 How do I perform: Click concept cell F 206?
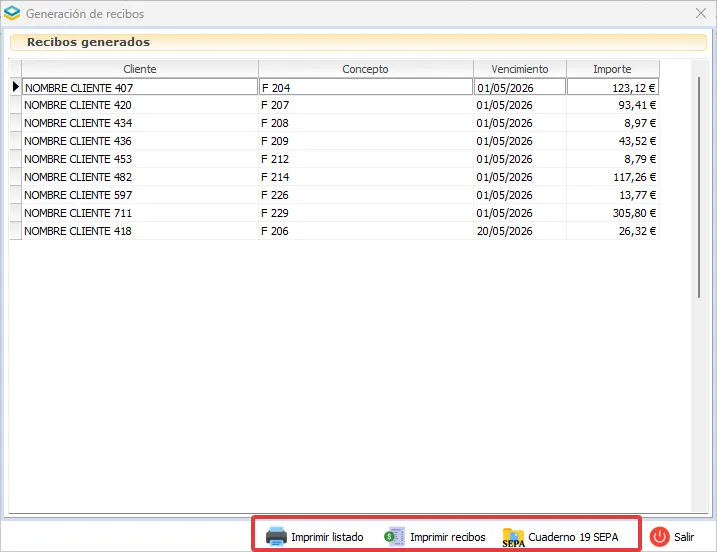(x=366, y=231)
